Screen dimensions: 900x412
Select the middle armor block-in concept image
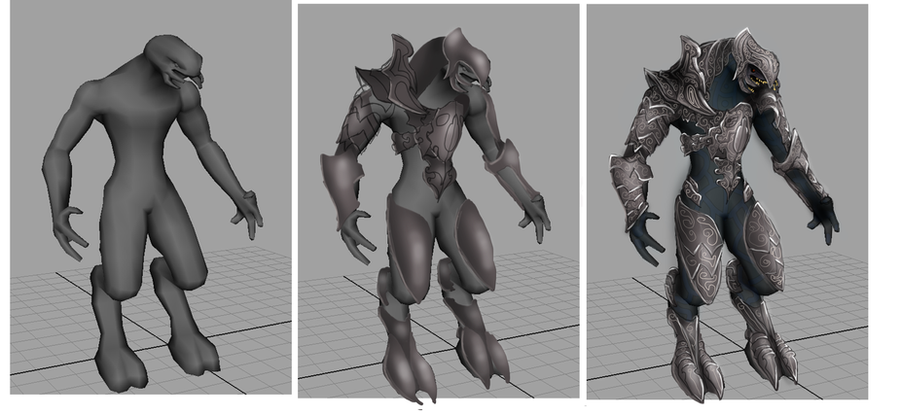point(439,201)
